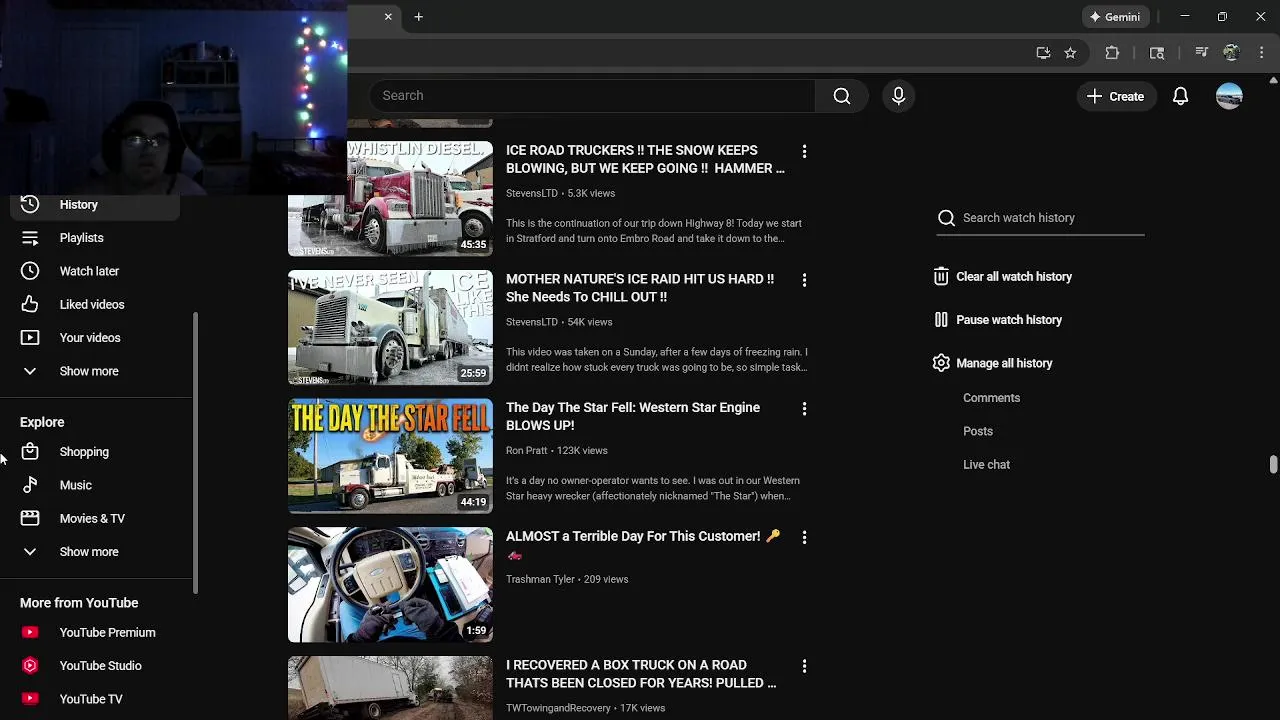This screenshot has width=1280, height=720.
Task: Open options for ALMOST a Terrible Day video
Action: tap(804, 537)
